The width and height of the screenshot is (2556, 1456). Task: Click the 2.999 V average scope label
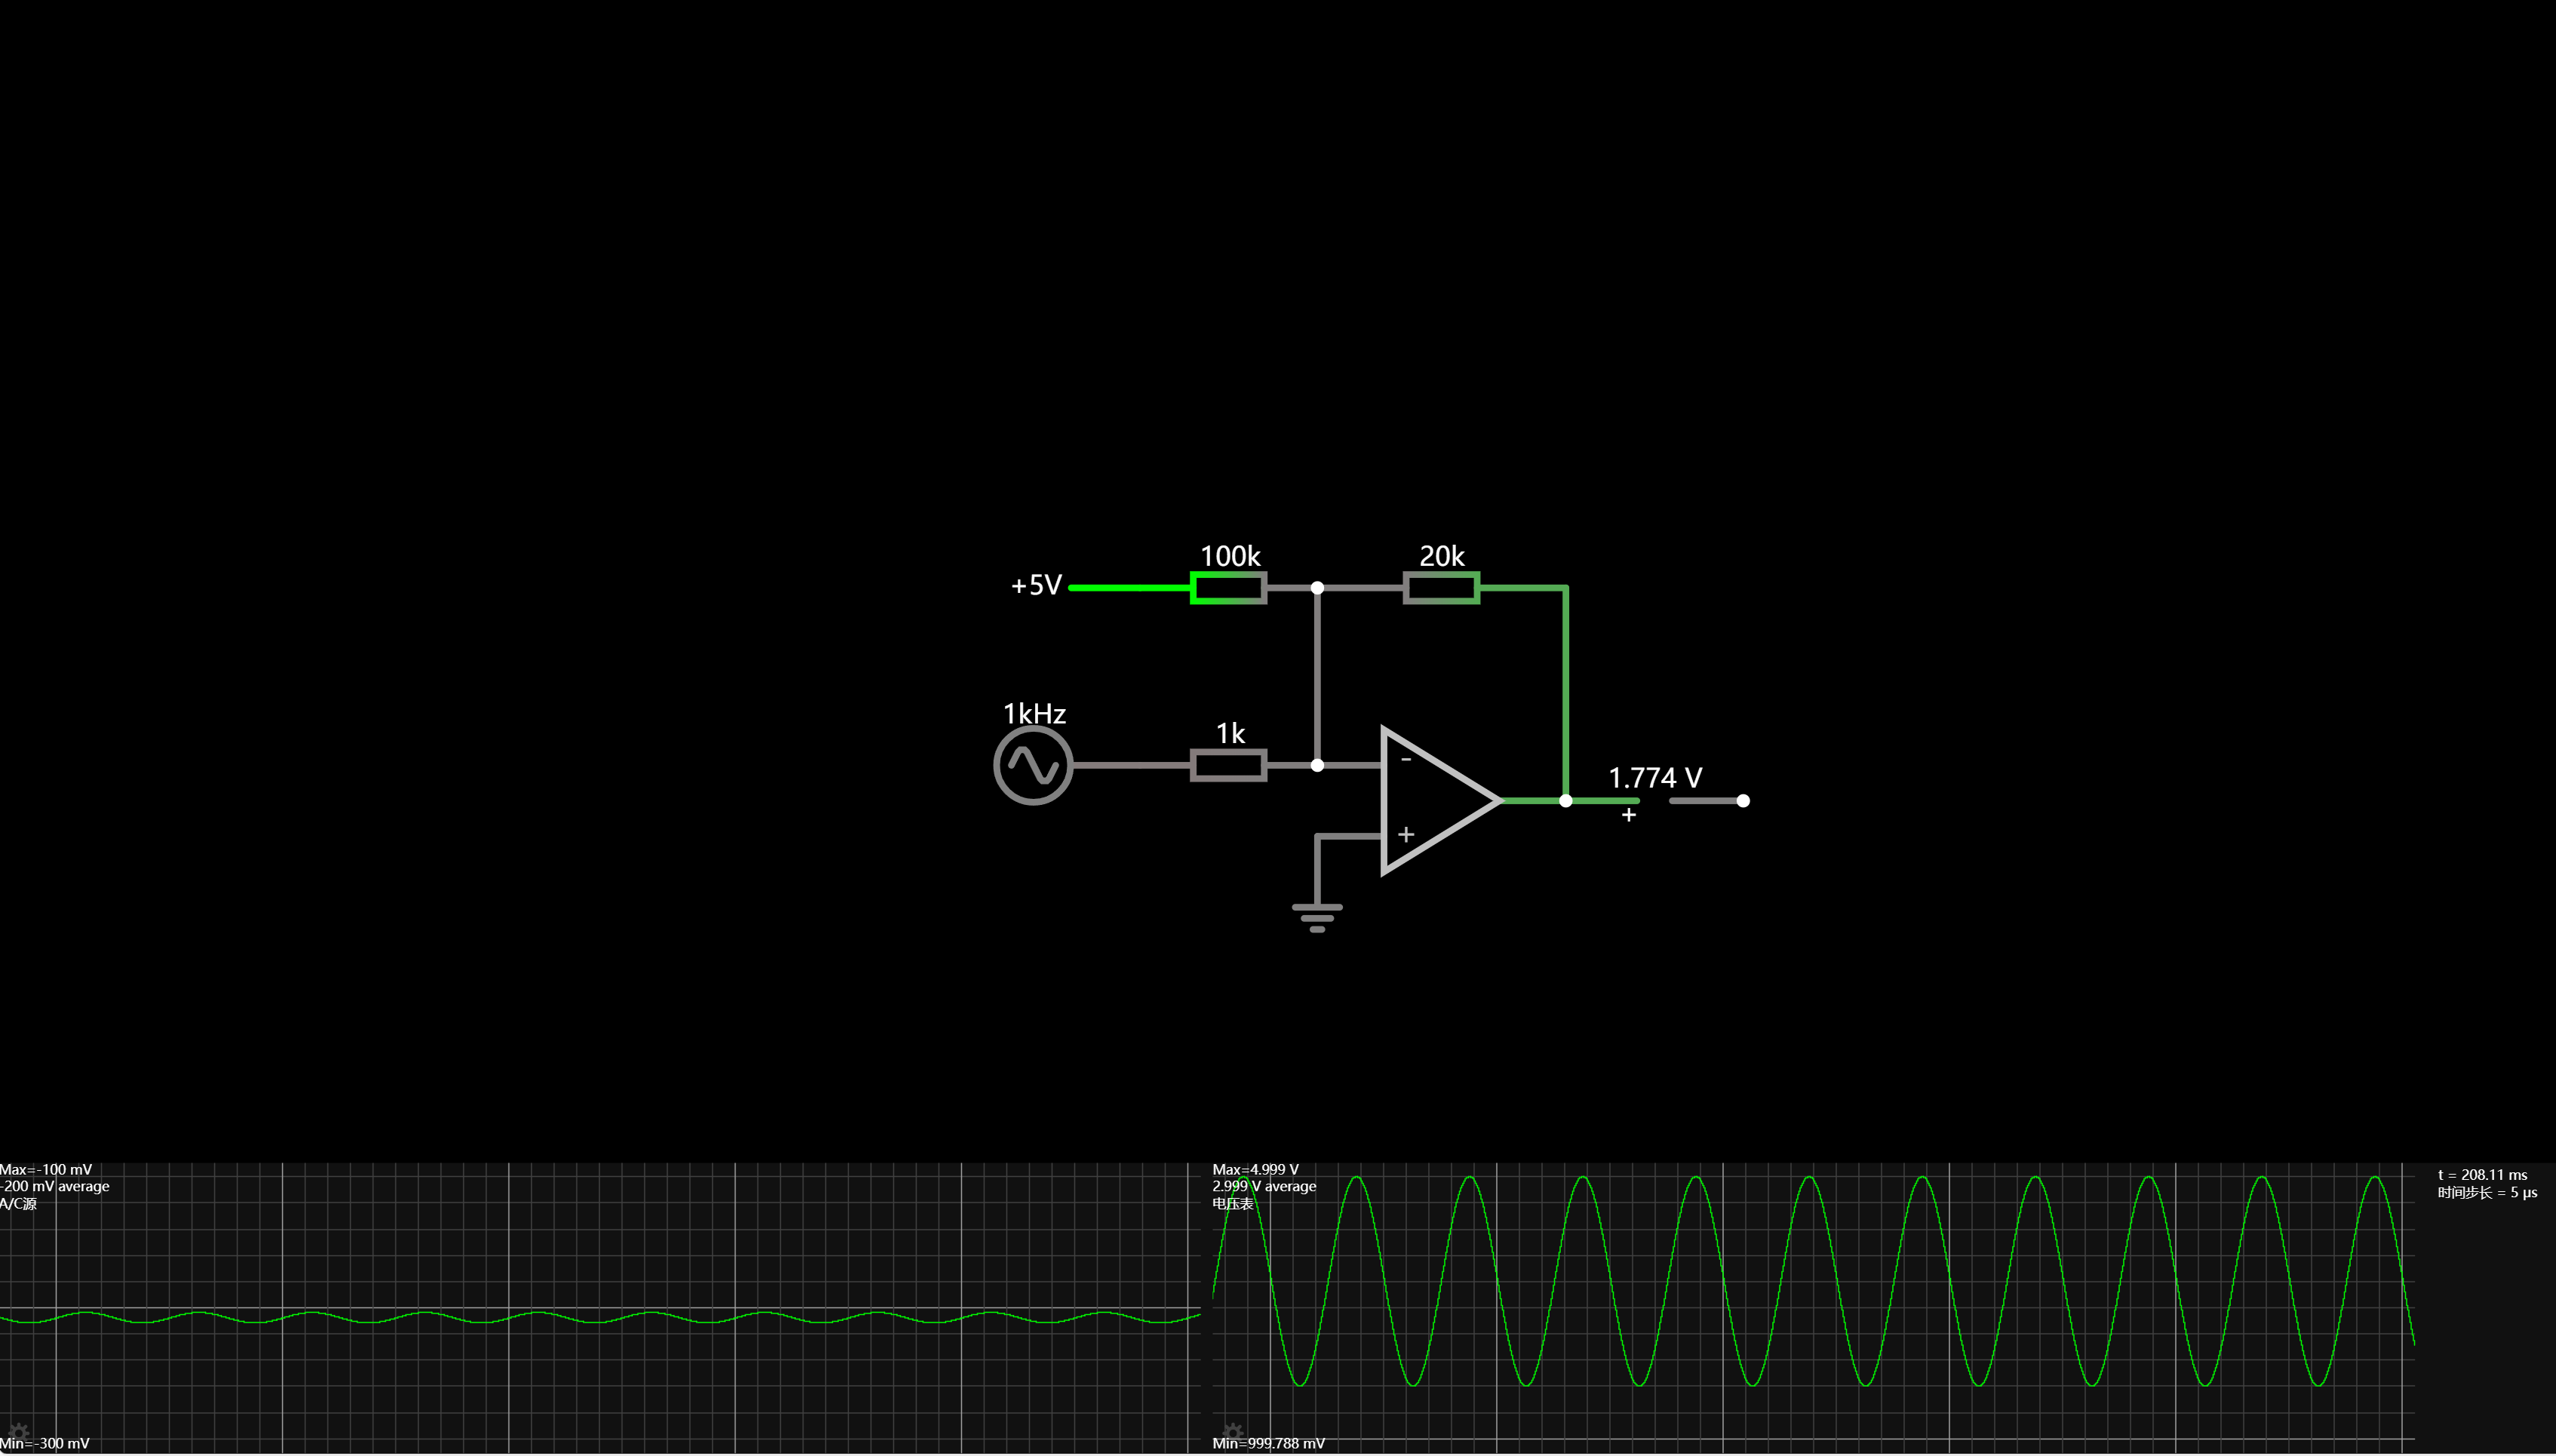click(1264, 1186)
